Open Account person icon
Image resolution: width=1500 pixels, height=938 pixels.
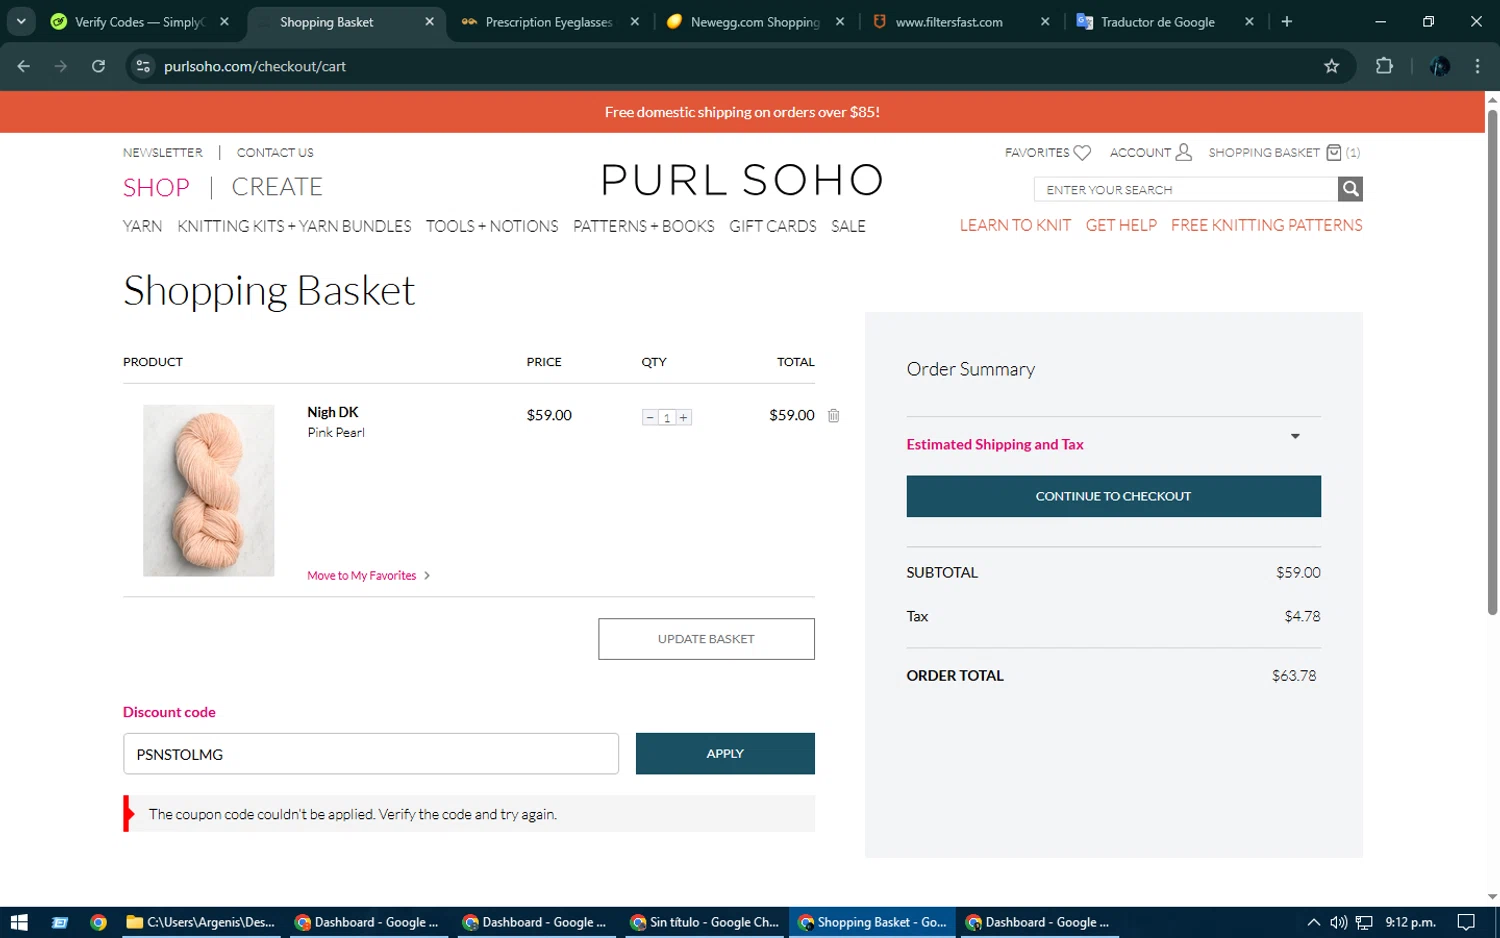pyautogui.click(x=1184, y=152)
